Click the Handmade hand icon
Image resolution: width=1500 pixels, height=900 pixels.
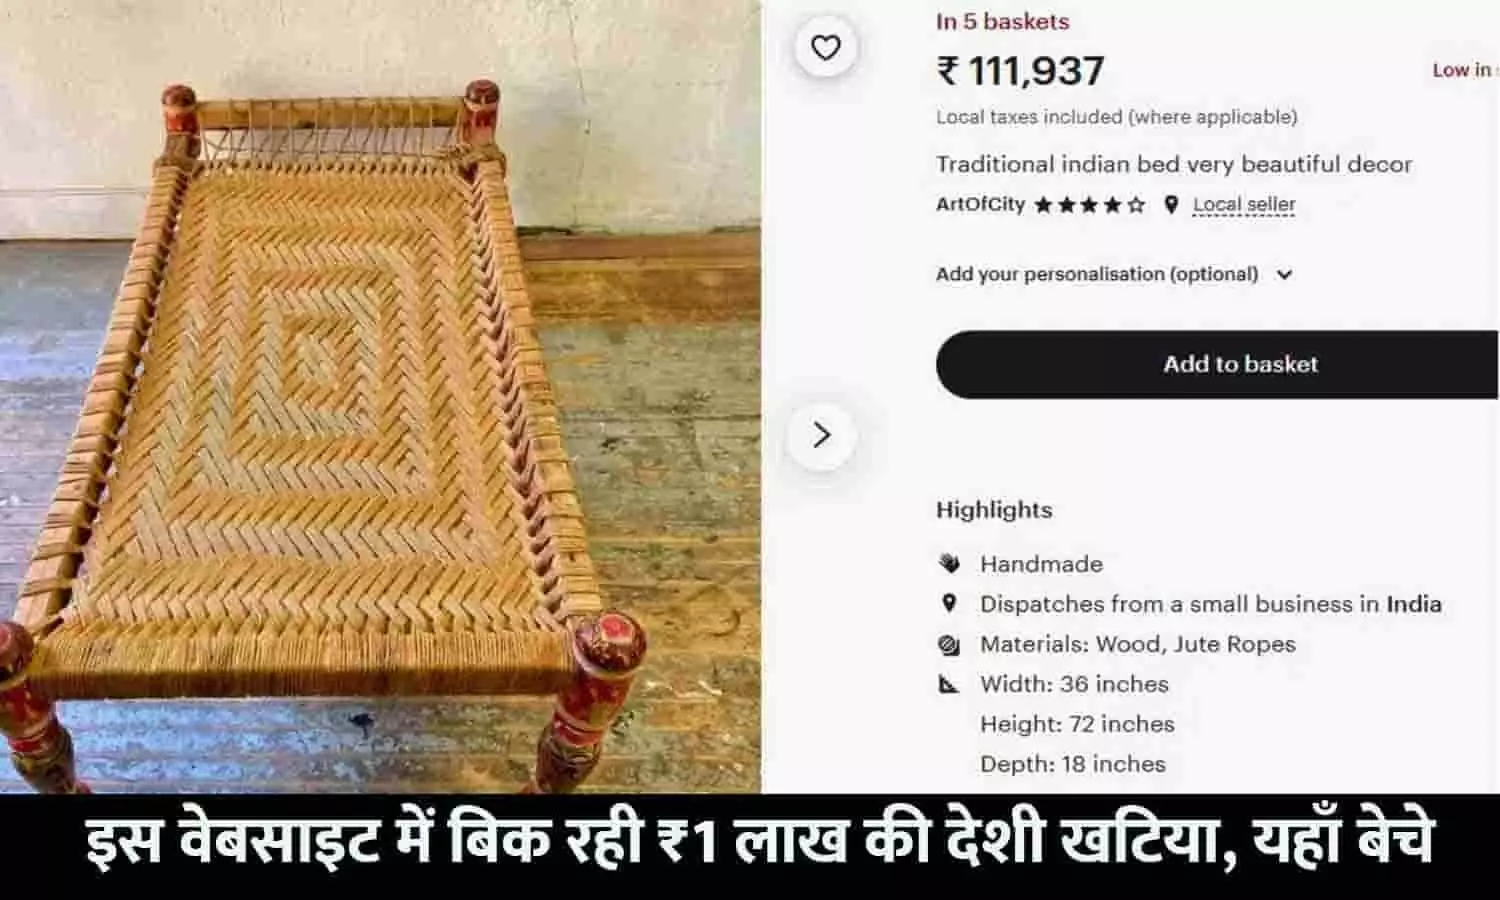pos(949,563)
